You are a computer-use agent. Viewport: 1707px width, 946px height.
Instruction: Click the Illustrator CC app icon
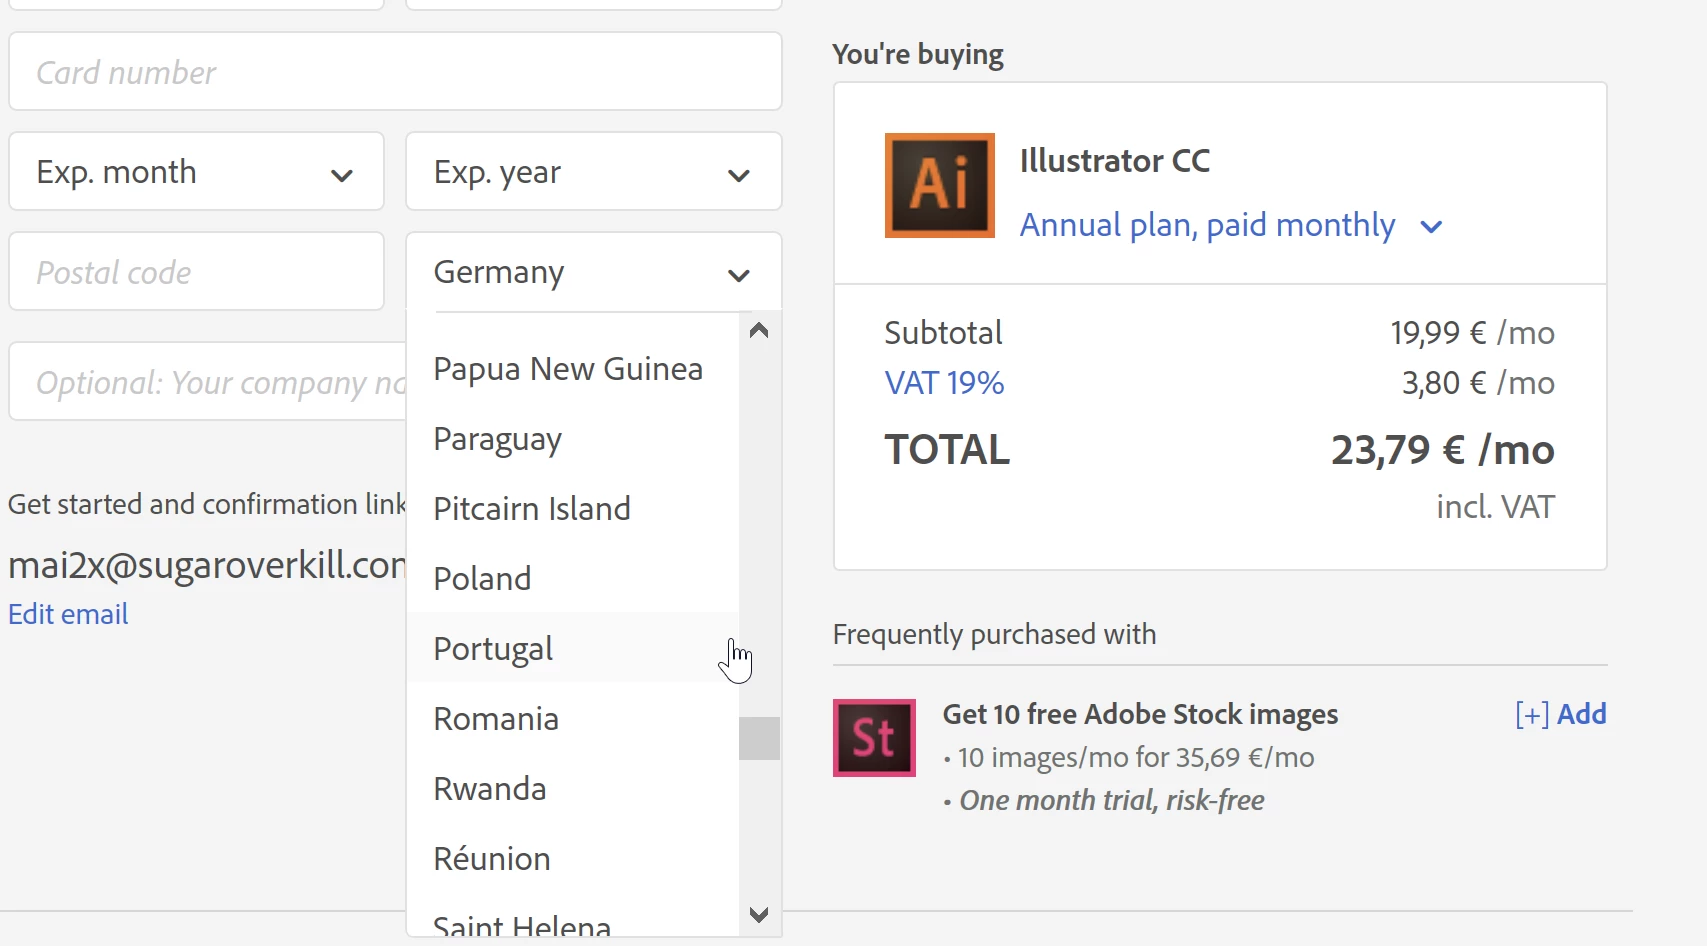point(939,186)
